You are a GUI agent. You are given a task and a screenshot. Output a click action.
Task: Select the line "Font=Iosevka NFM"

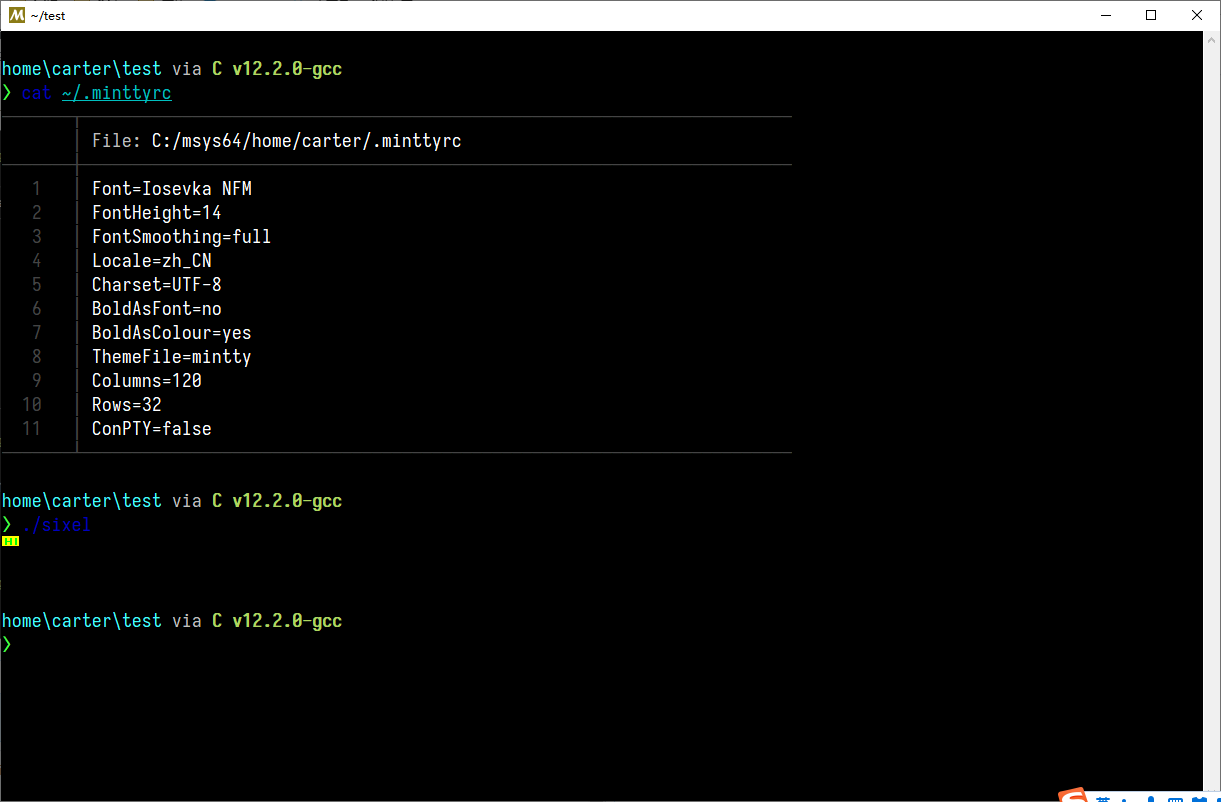[x=171, y=188]
